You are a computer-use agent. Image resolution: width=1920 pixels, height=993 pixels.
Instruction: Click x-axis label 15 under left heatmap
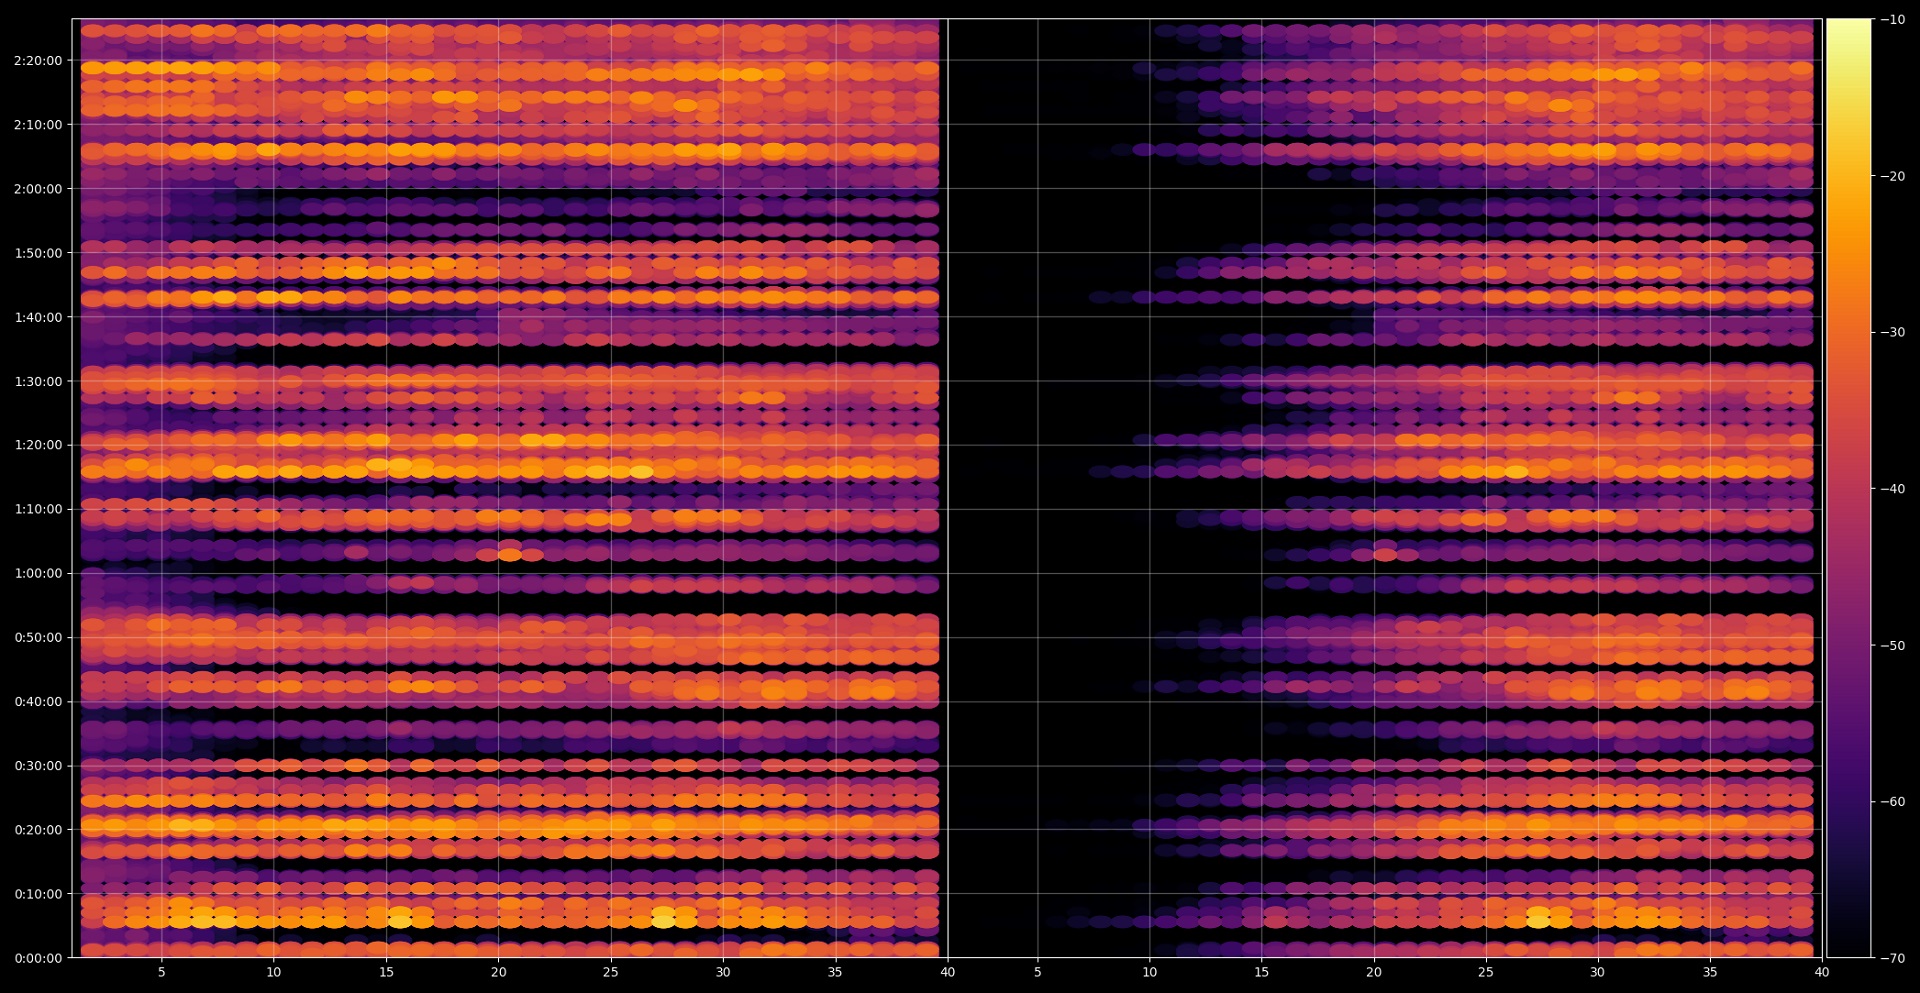point(386,972)
